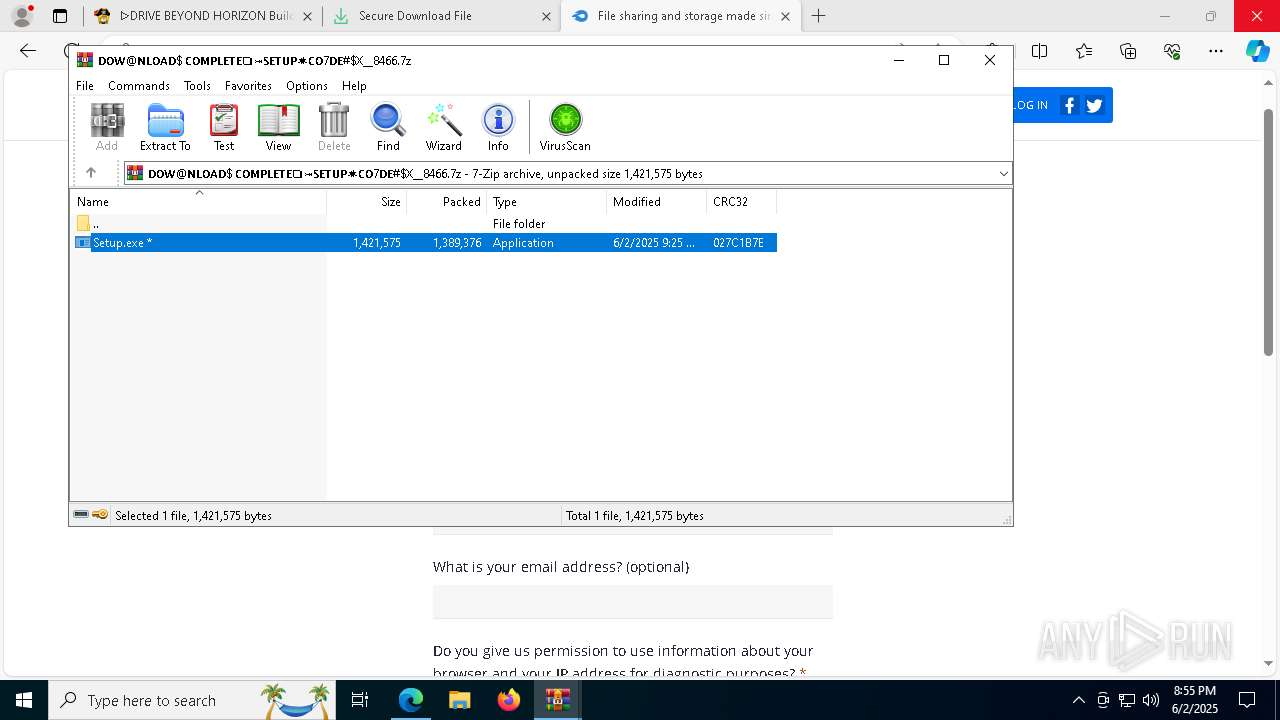Click the Facebook icon on webpage
Image resolution: width=1280 pixels, height=720 pixels.
tap(1070, 105)
